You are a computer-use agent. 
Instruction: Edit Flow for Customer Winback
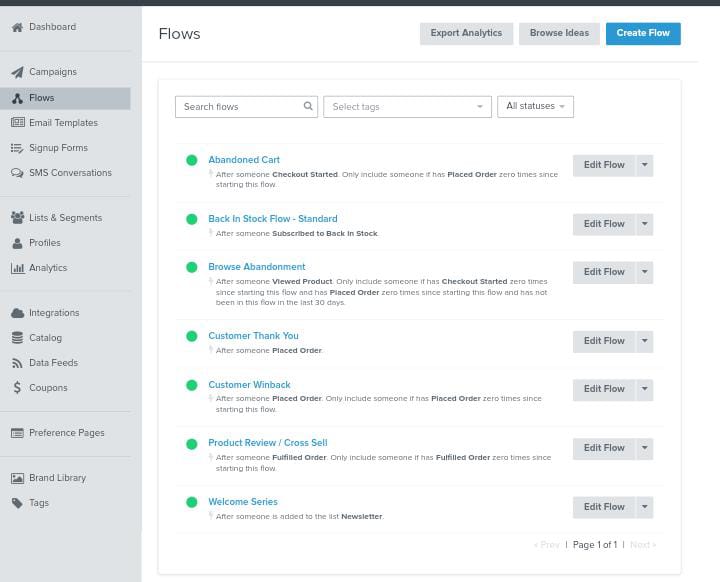tap(604, 390)
